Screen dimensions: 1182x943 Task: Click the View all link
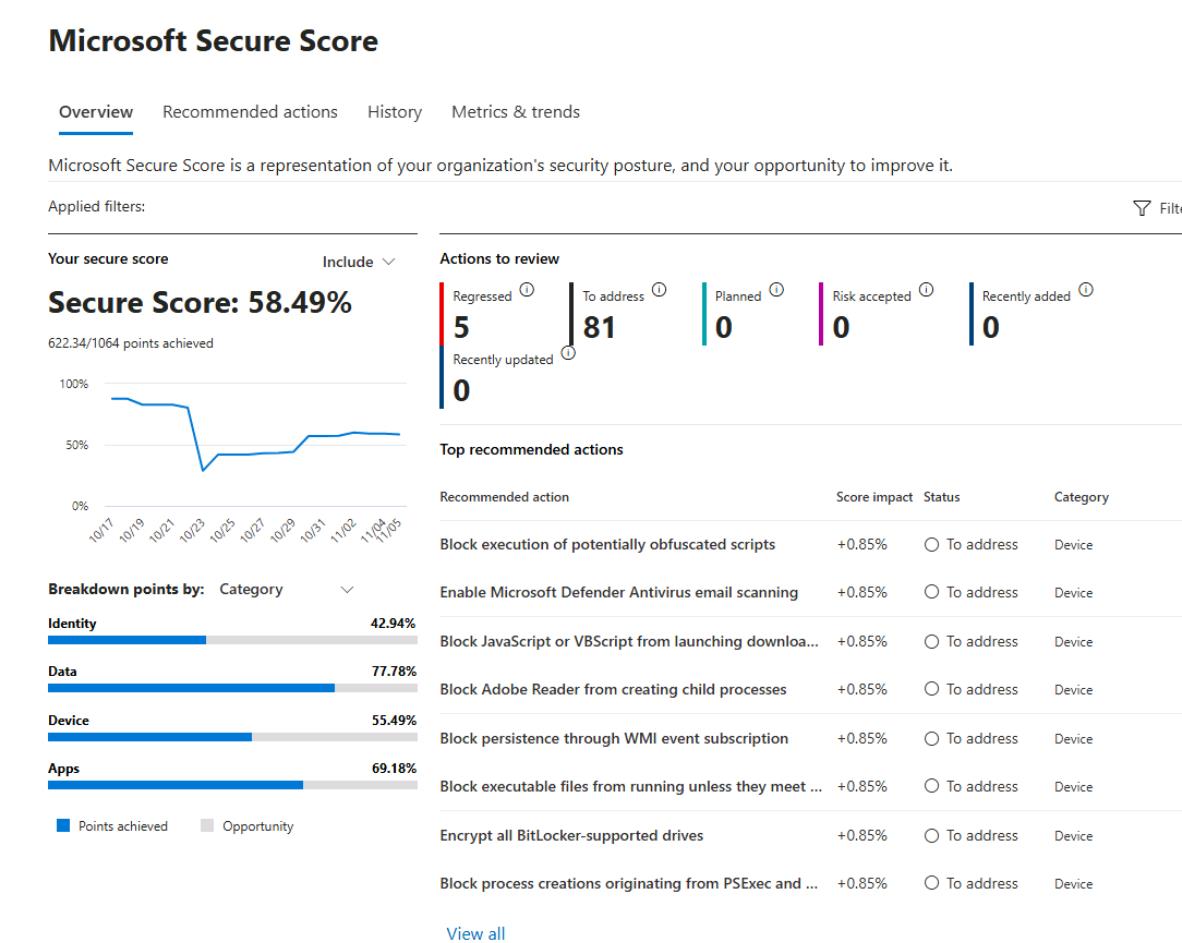472,934
